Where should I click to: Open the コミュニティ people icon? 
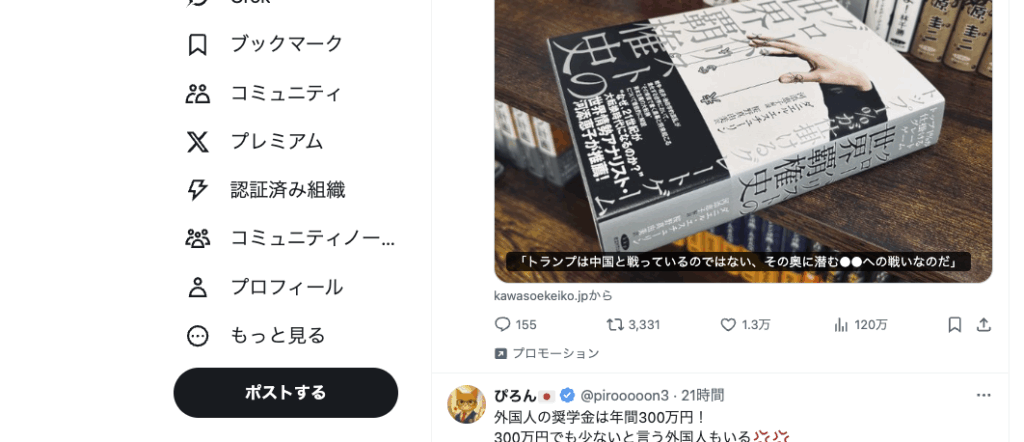(197, 93)
